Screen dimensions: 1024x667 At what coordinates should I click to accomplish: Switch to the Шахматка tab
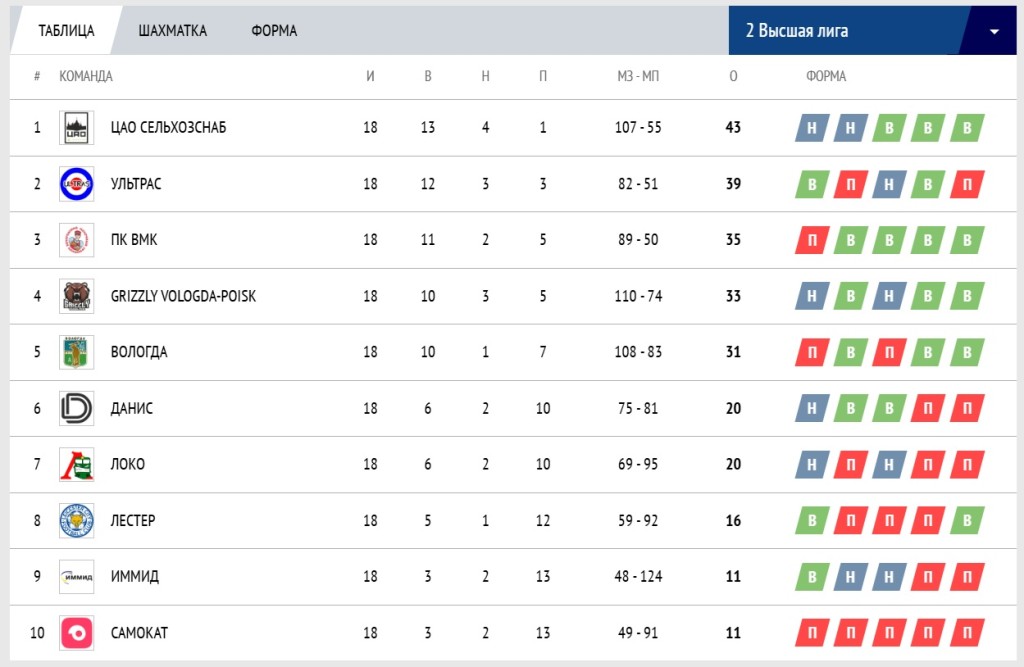point(172,31)
